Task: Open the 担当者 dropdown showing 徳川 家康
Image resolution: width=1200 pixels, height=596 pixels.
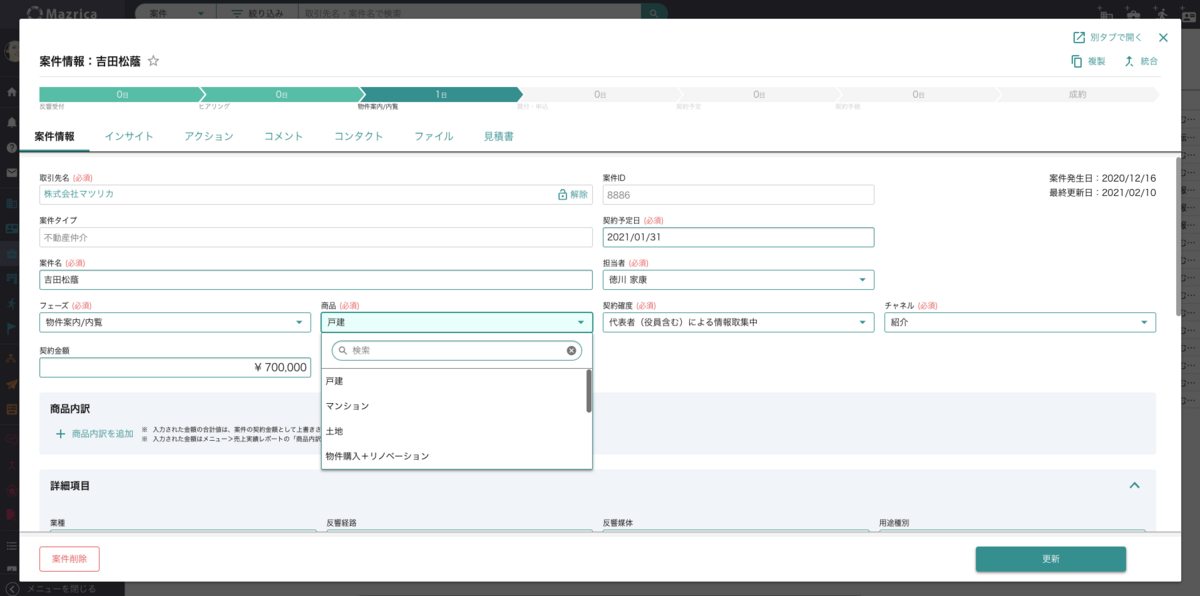Action: (x=738, y=280)
